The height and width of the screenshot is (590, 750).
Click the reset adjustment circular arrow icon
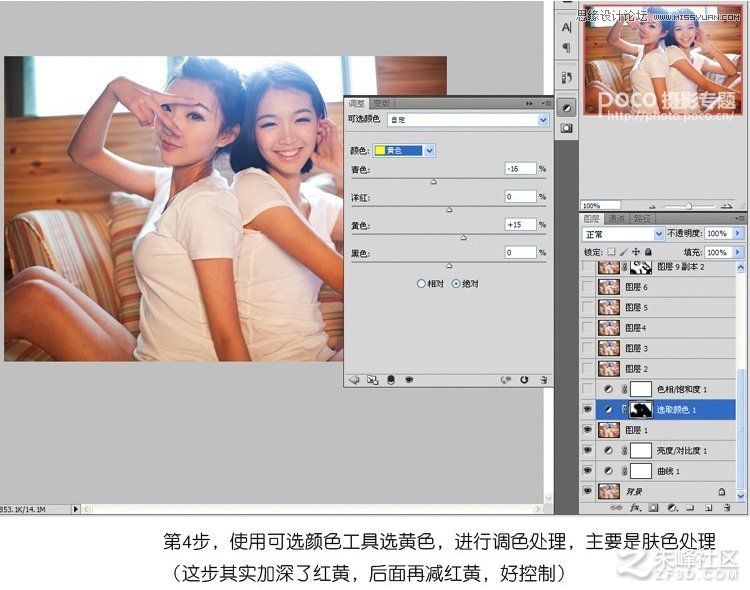pos(524,380)
